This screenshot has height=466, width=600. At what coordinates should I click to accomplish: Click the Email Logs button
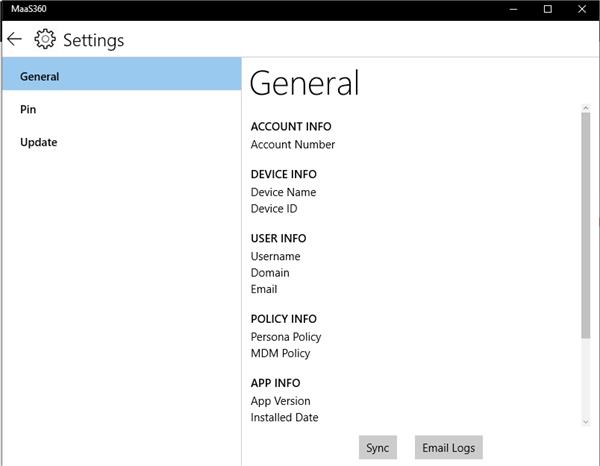click(448, 448)
